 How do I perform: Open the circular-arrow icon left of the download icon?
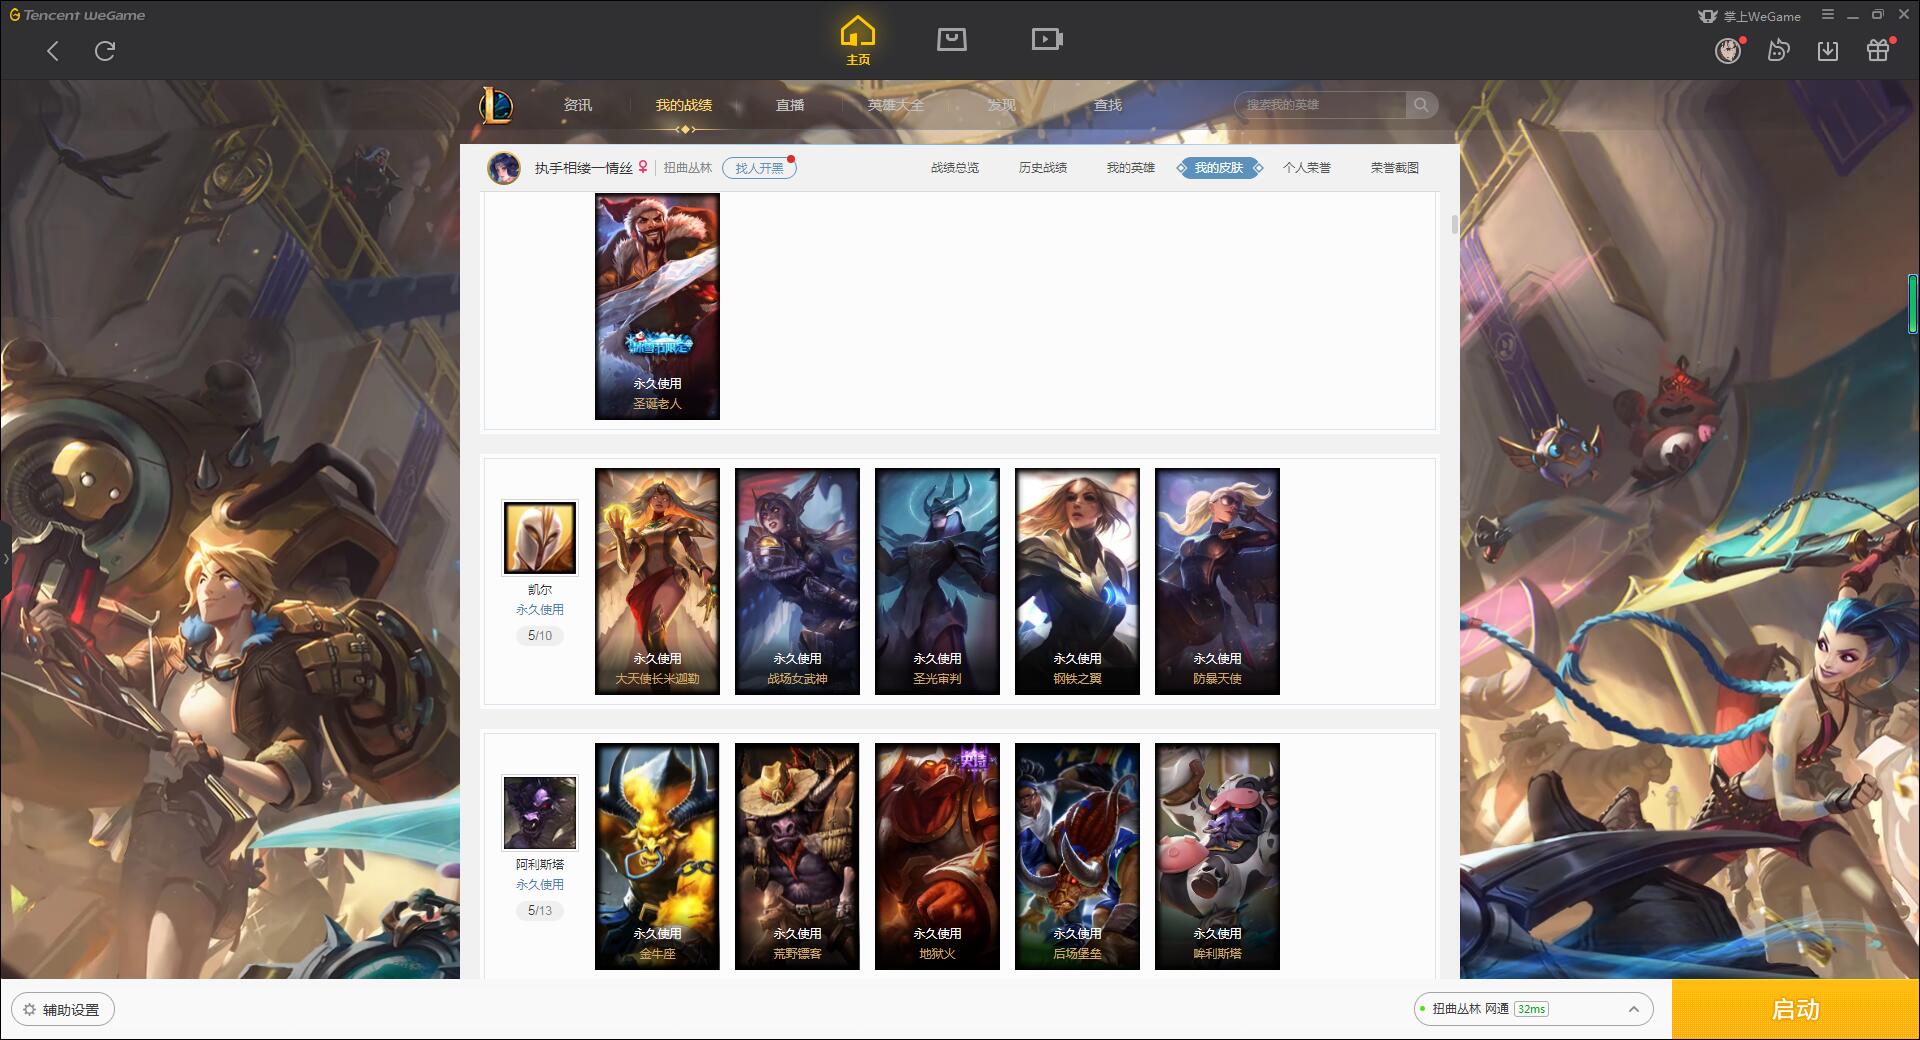click(1778, 50)
